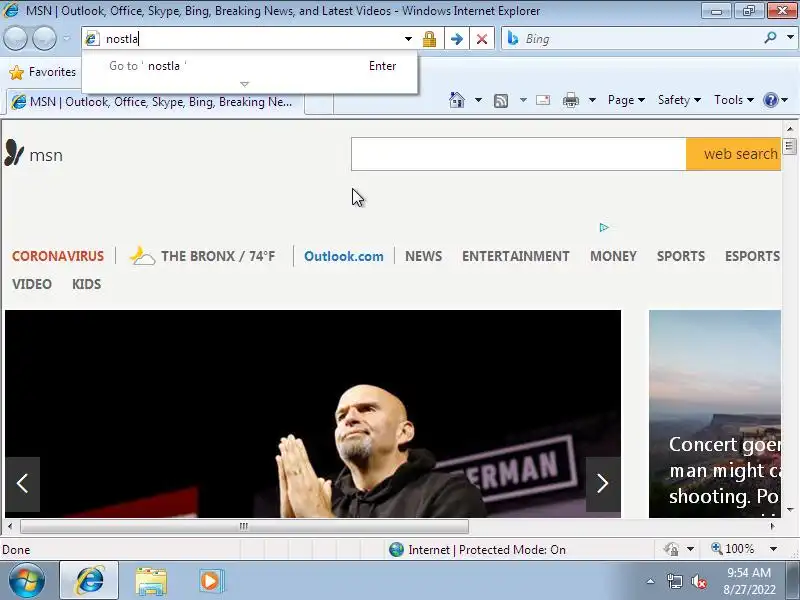800x600 pixels.
Task: Click the horizontal scrollbar thumb
Action: (x=244, y=526)
